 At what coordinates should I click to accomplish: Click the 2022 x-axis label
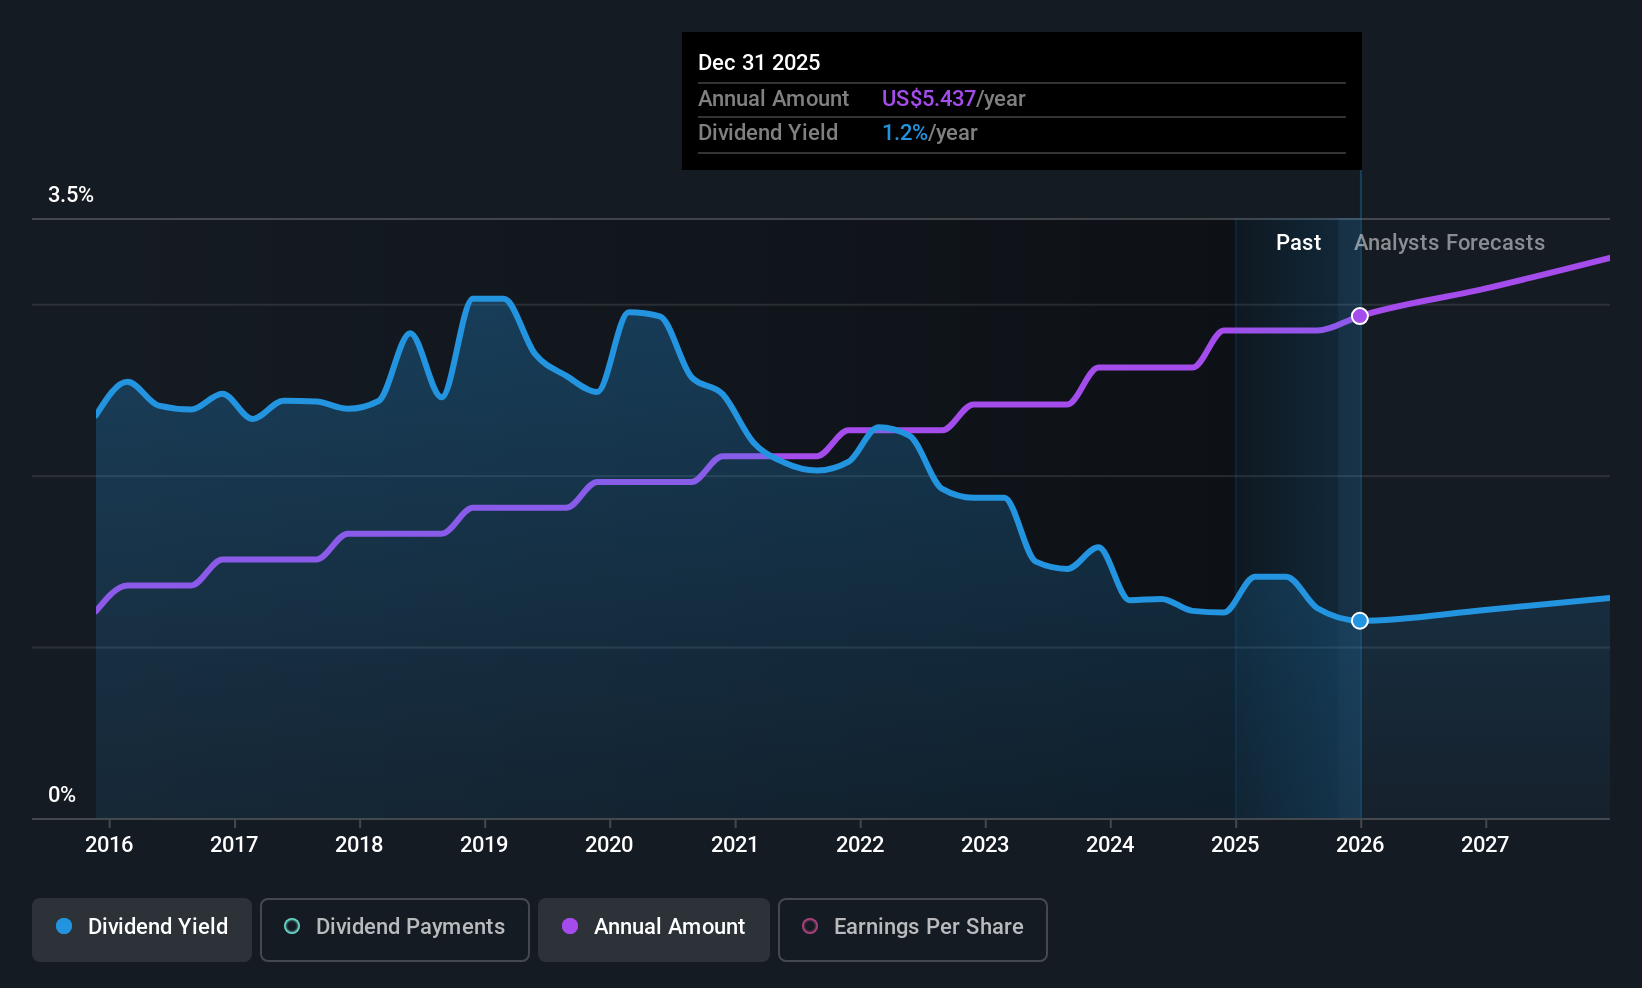click(860, 844)
